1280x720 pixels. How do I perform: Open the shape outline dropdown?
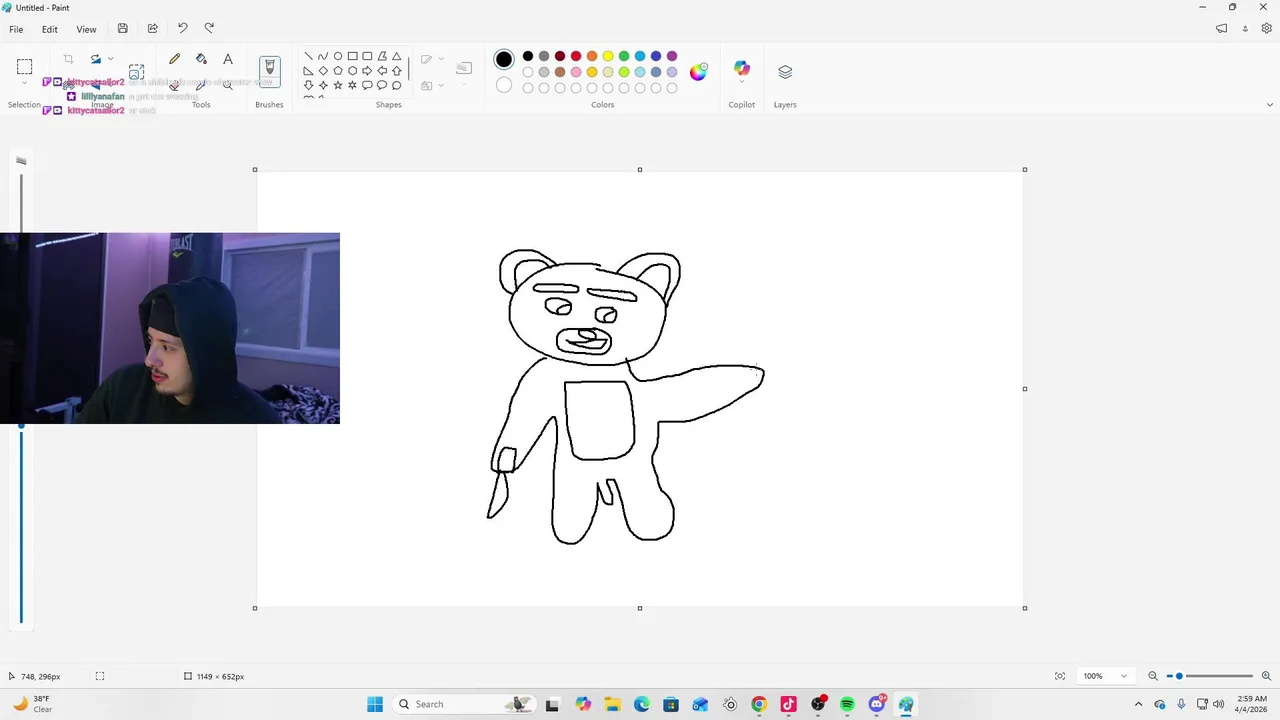[441, 59]
